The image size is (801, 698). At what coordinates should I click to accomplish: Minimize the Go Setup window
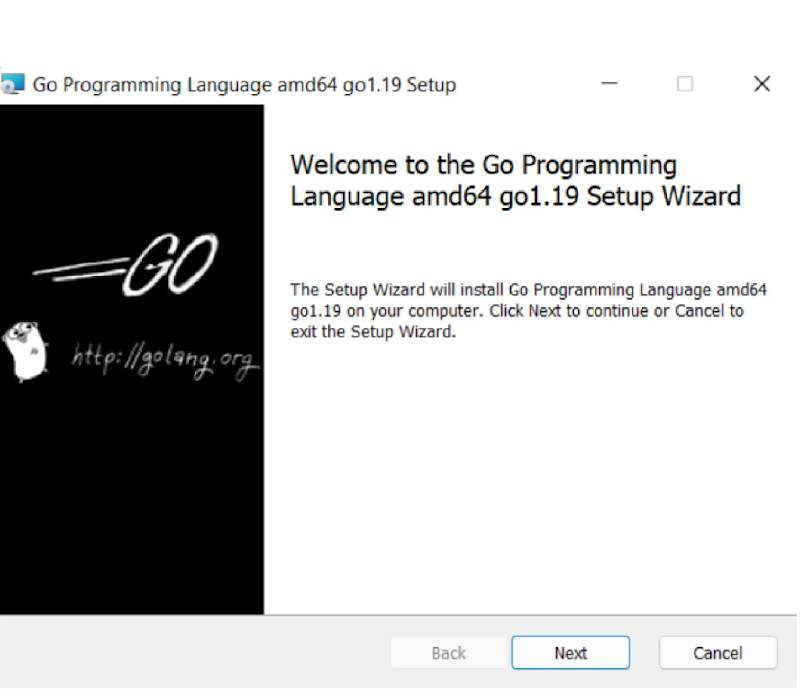click(609, 83)
